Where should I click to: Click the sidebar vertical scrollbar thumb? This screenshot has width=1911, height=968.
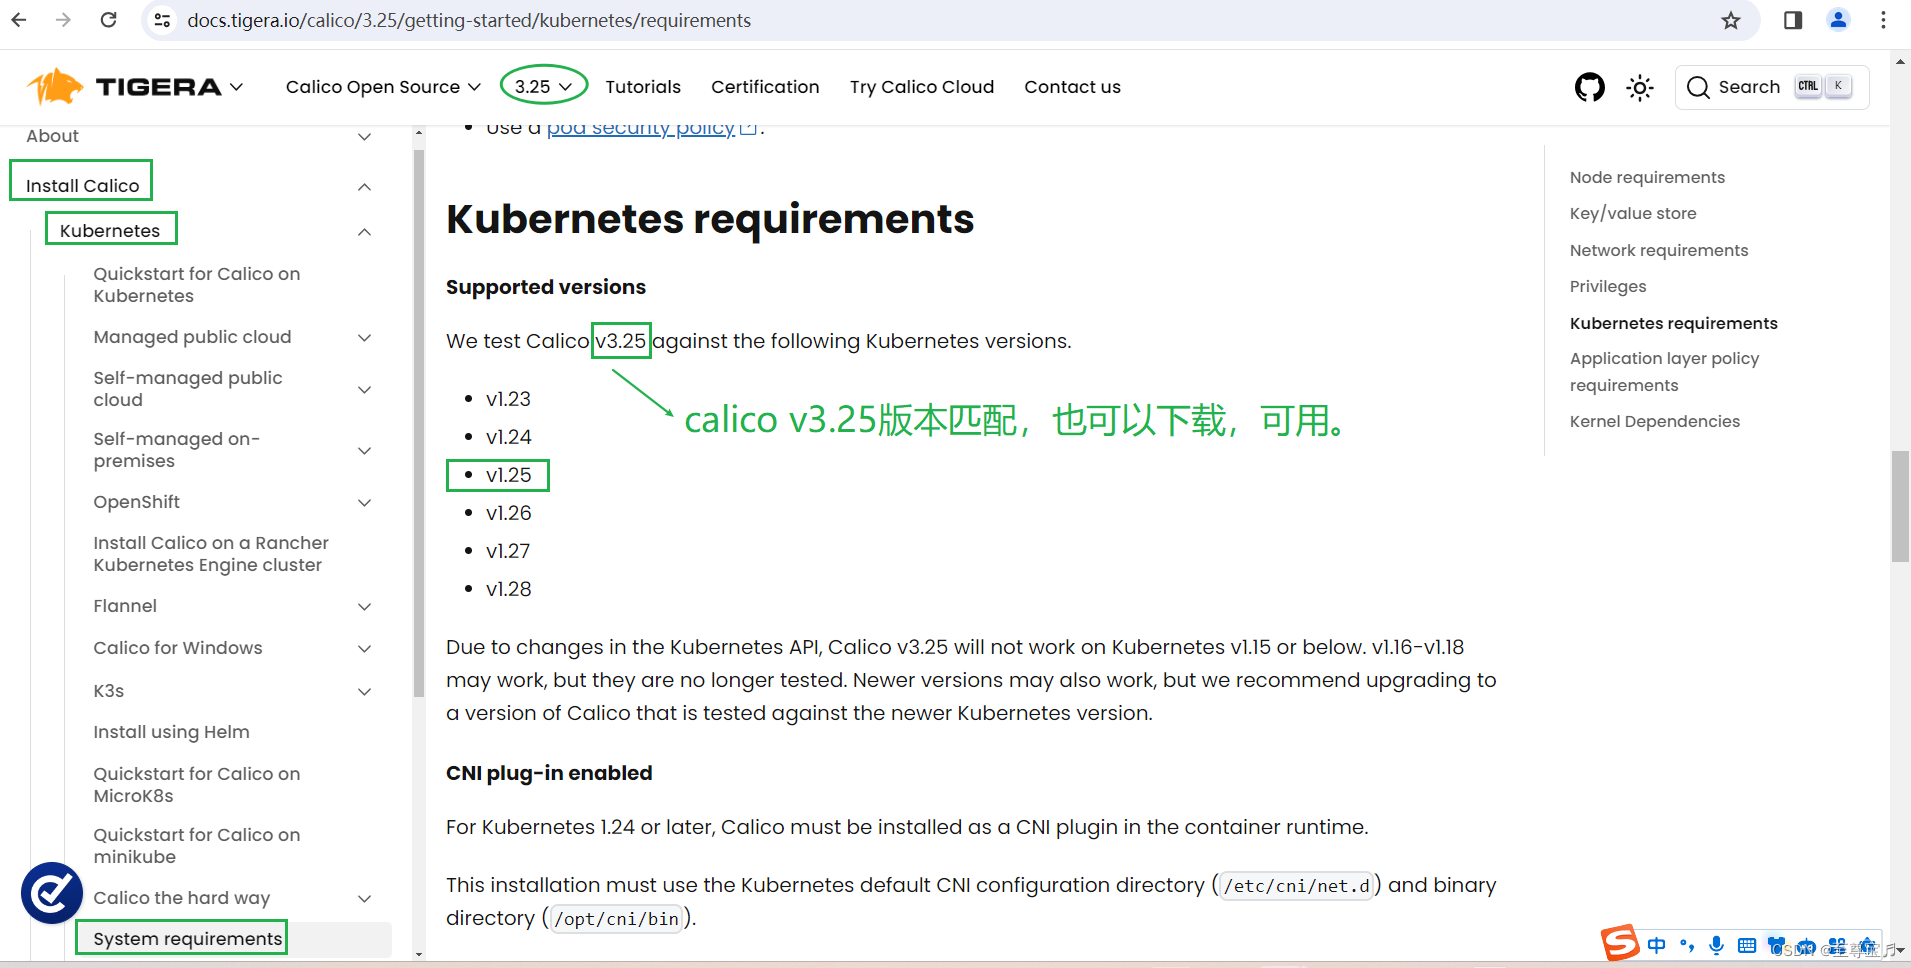click(419, 423)
